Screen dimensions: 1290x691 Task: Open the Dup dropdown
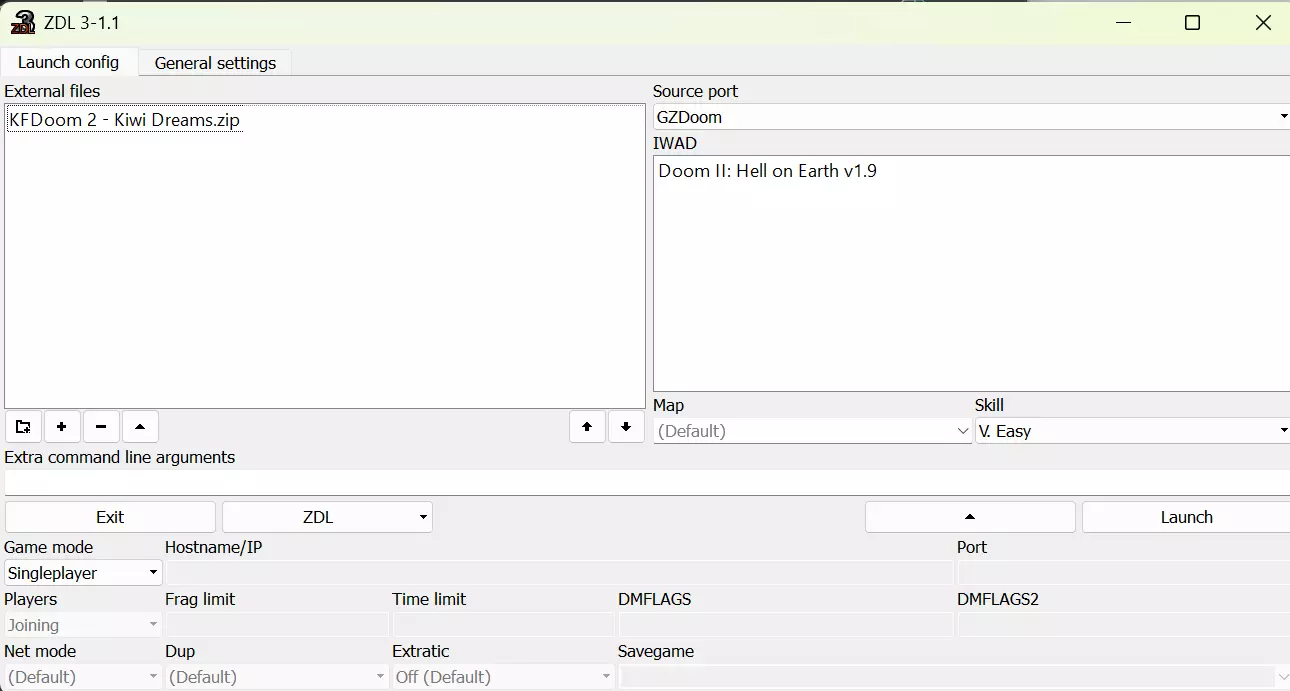pyautogui.click(x=276, y=677)
